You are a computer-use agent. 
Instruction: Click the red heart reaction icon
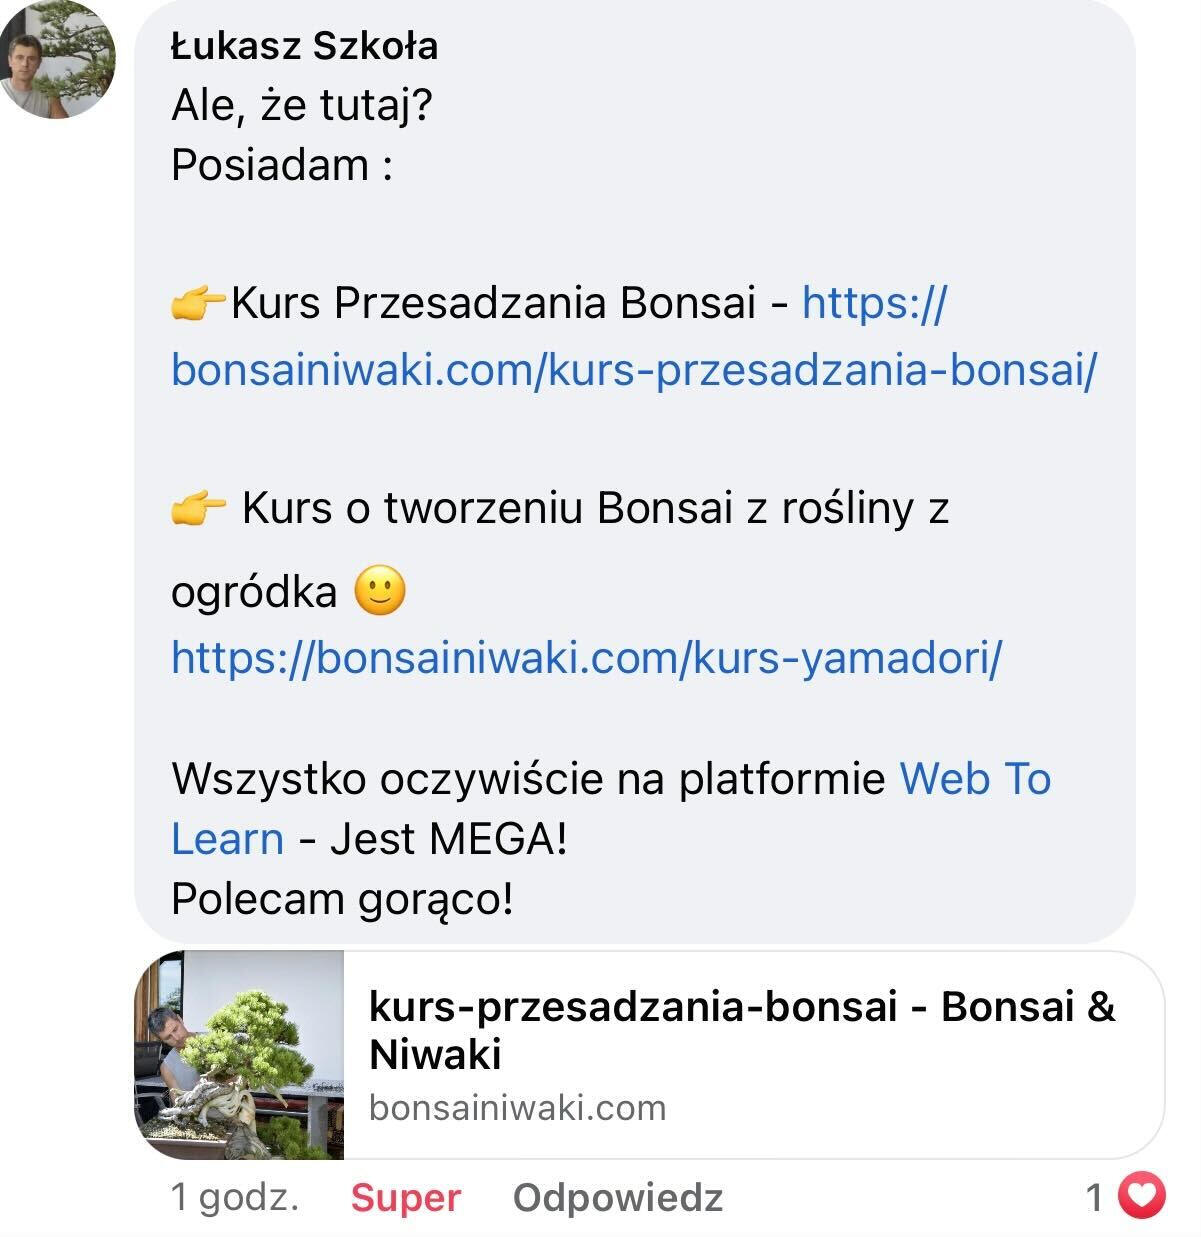tap(1141, 1195)
